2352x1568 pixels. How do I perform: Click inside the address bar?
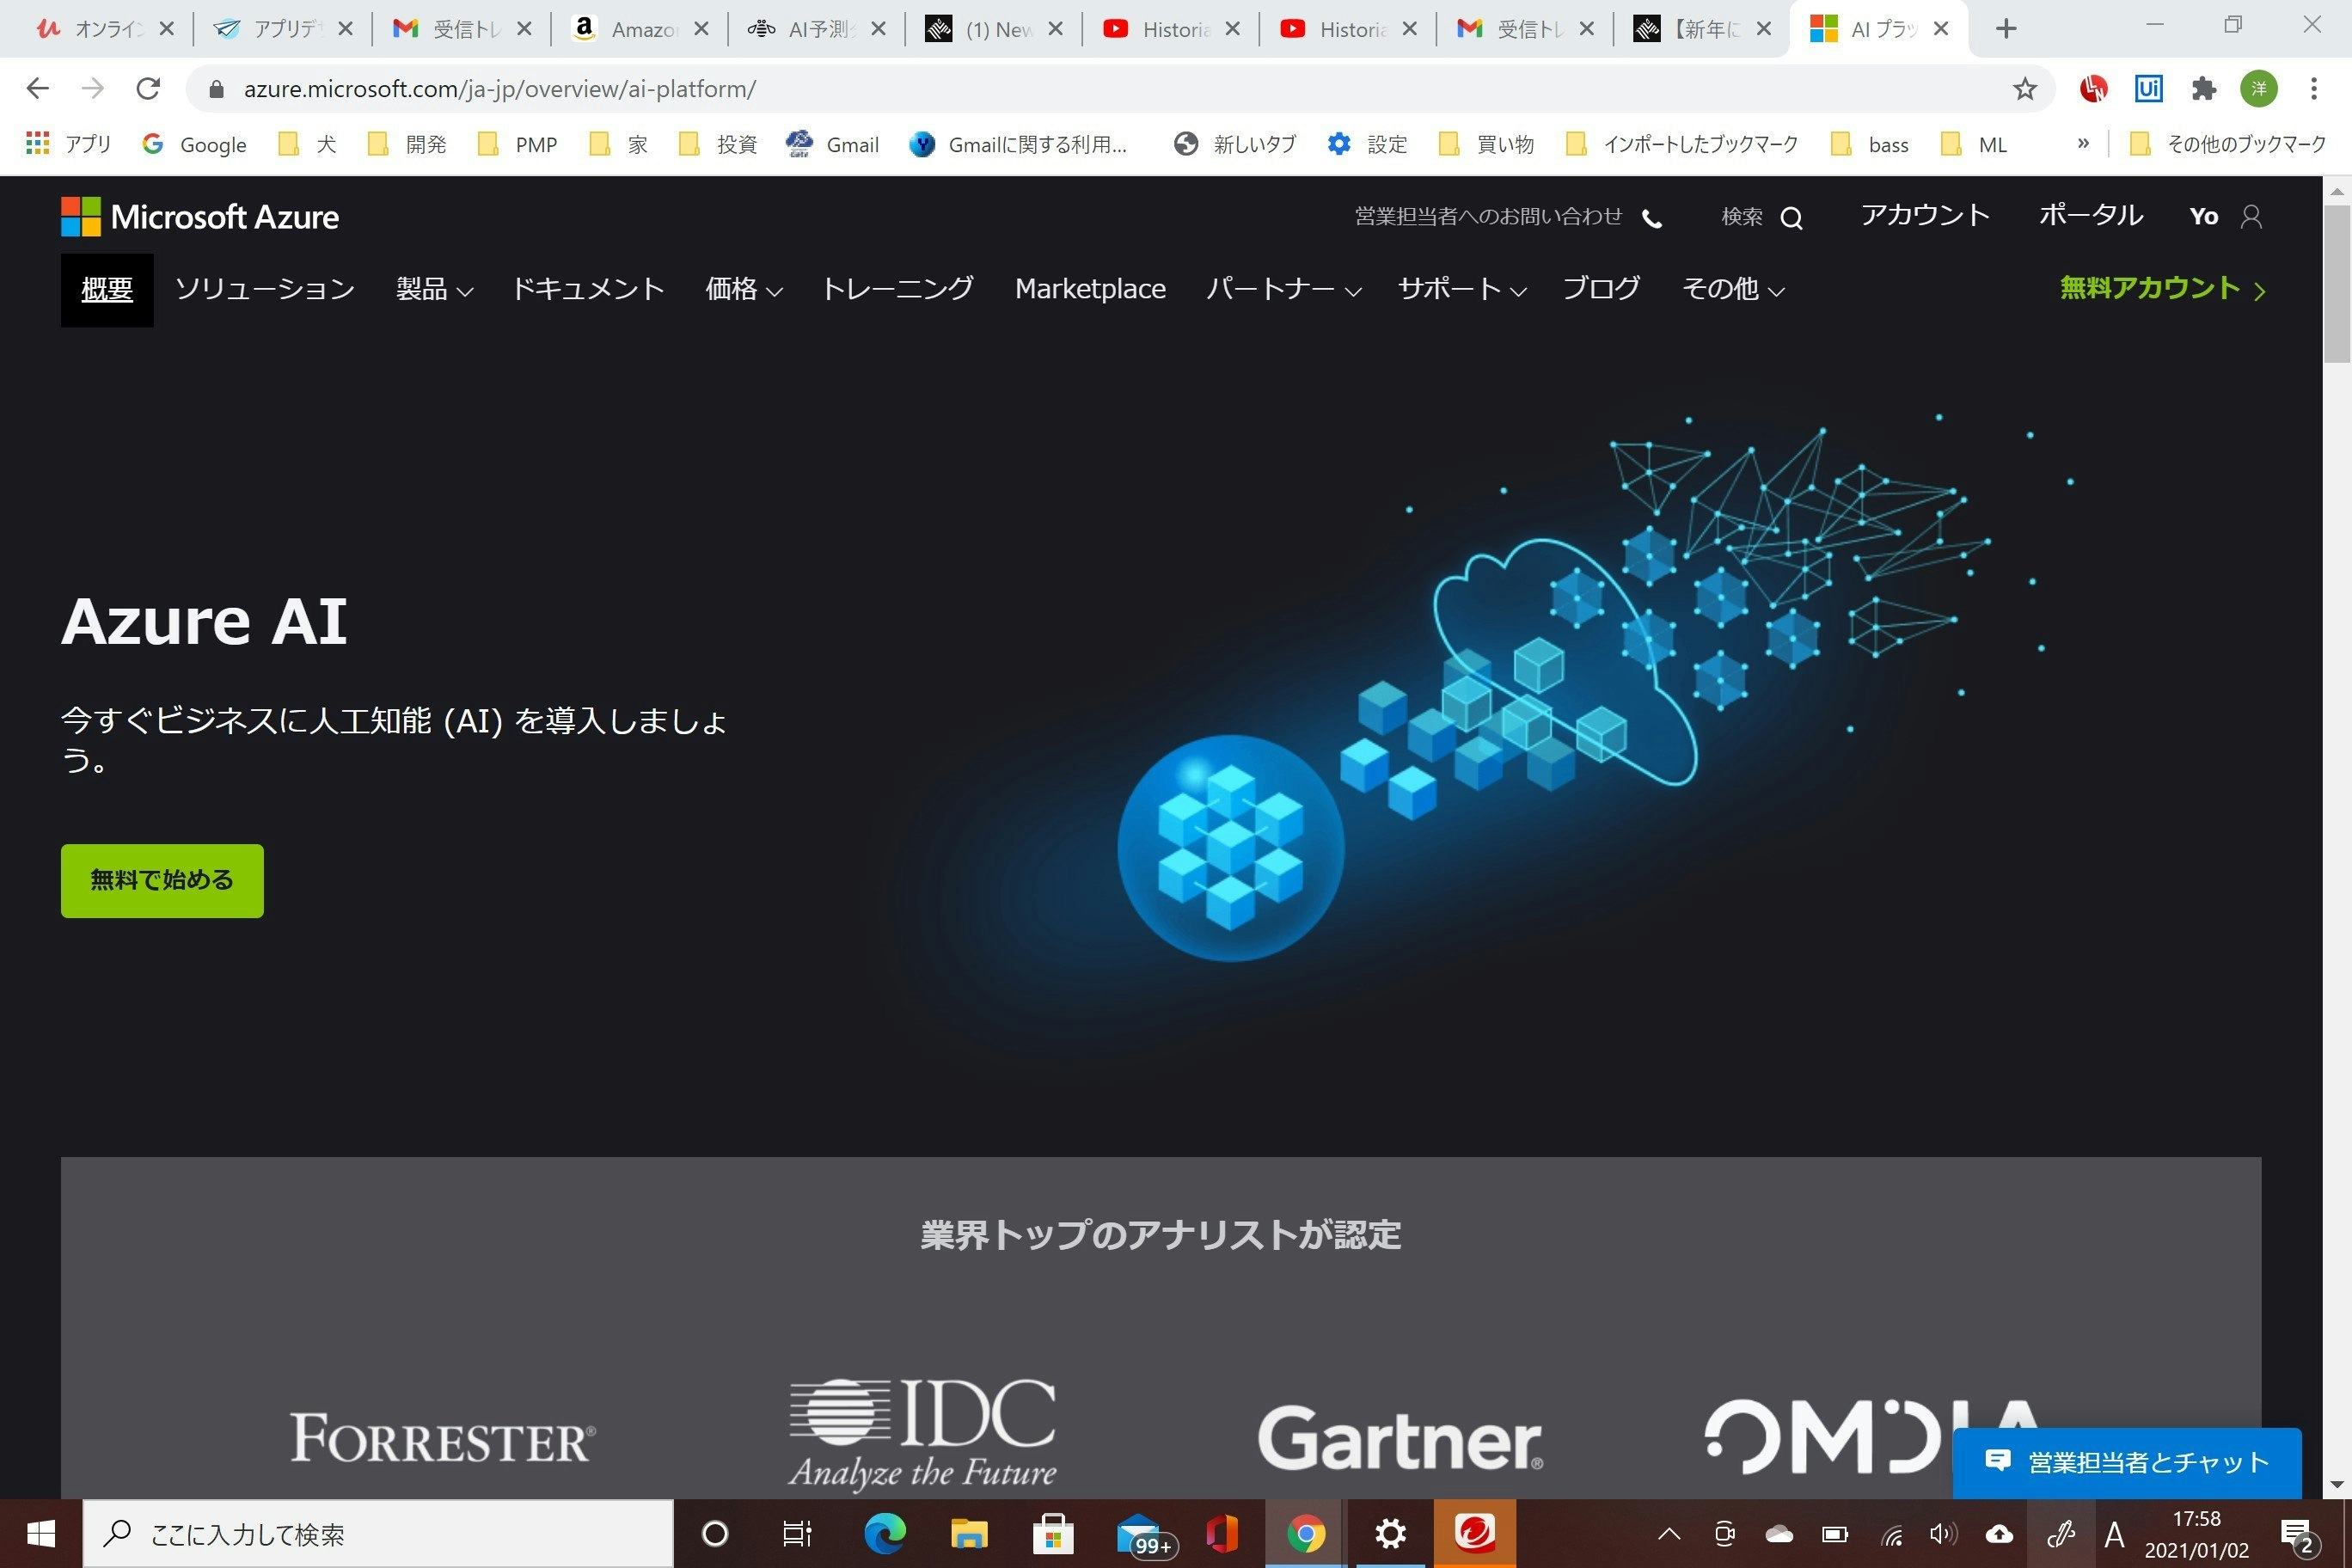(700, 88)
